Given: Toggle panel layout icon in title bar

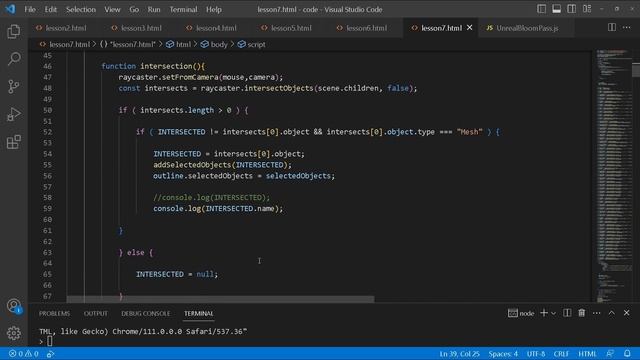Looking at the screenshot, I should pyautogui.click(x=556, y=9).
